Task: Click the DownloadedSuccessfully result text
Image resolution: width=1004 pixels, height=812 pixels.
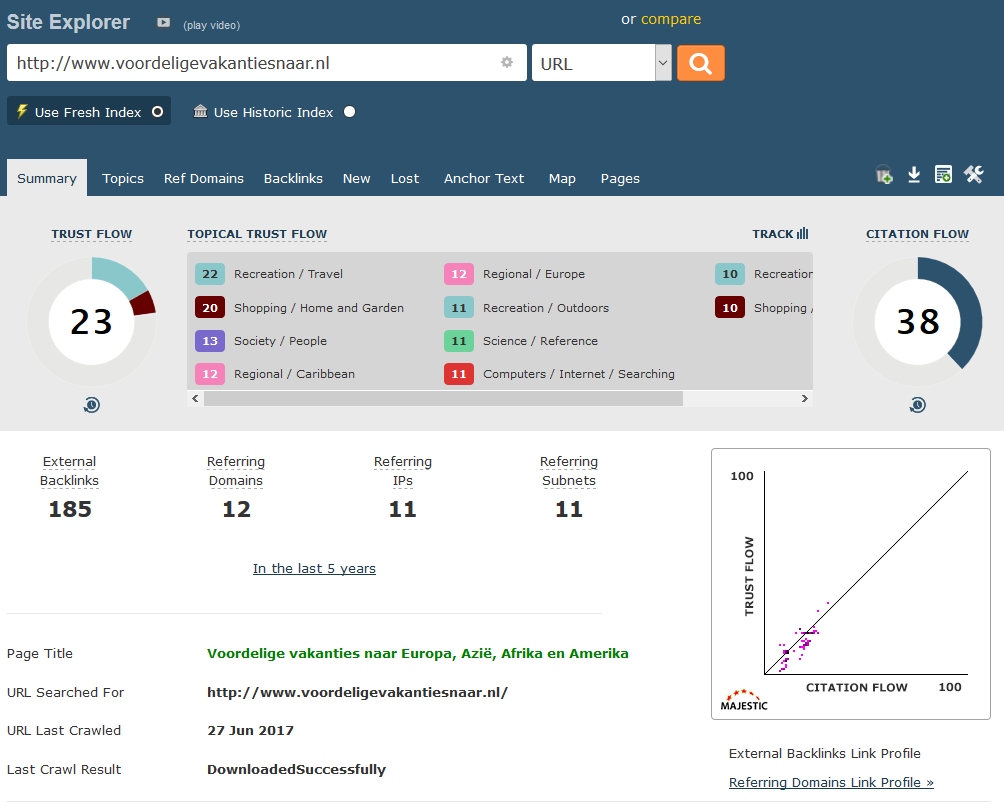Action: click(x=296, y=769)
